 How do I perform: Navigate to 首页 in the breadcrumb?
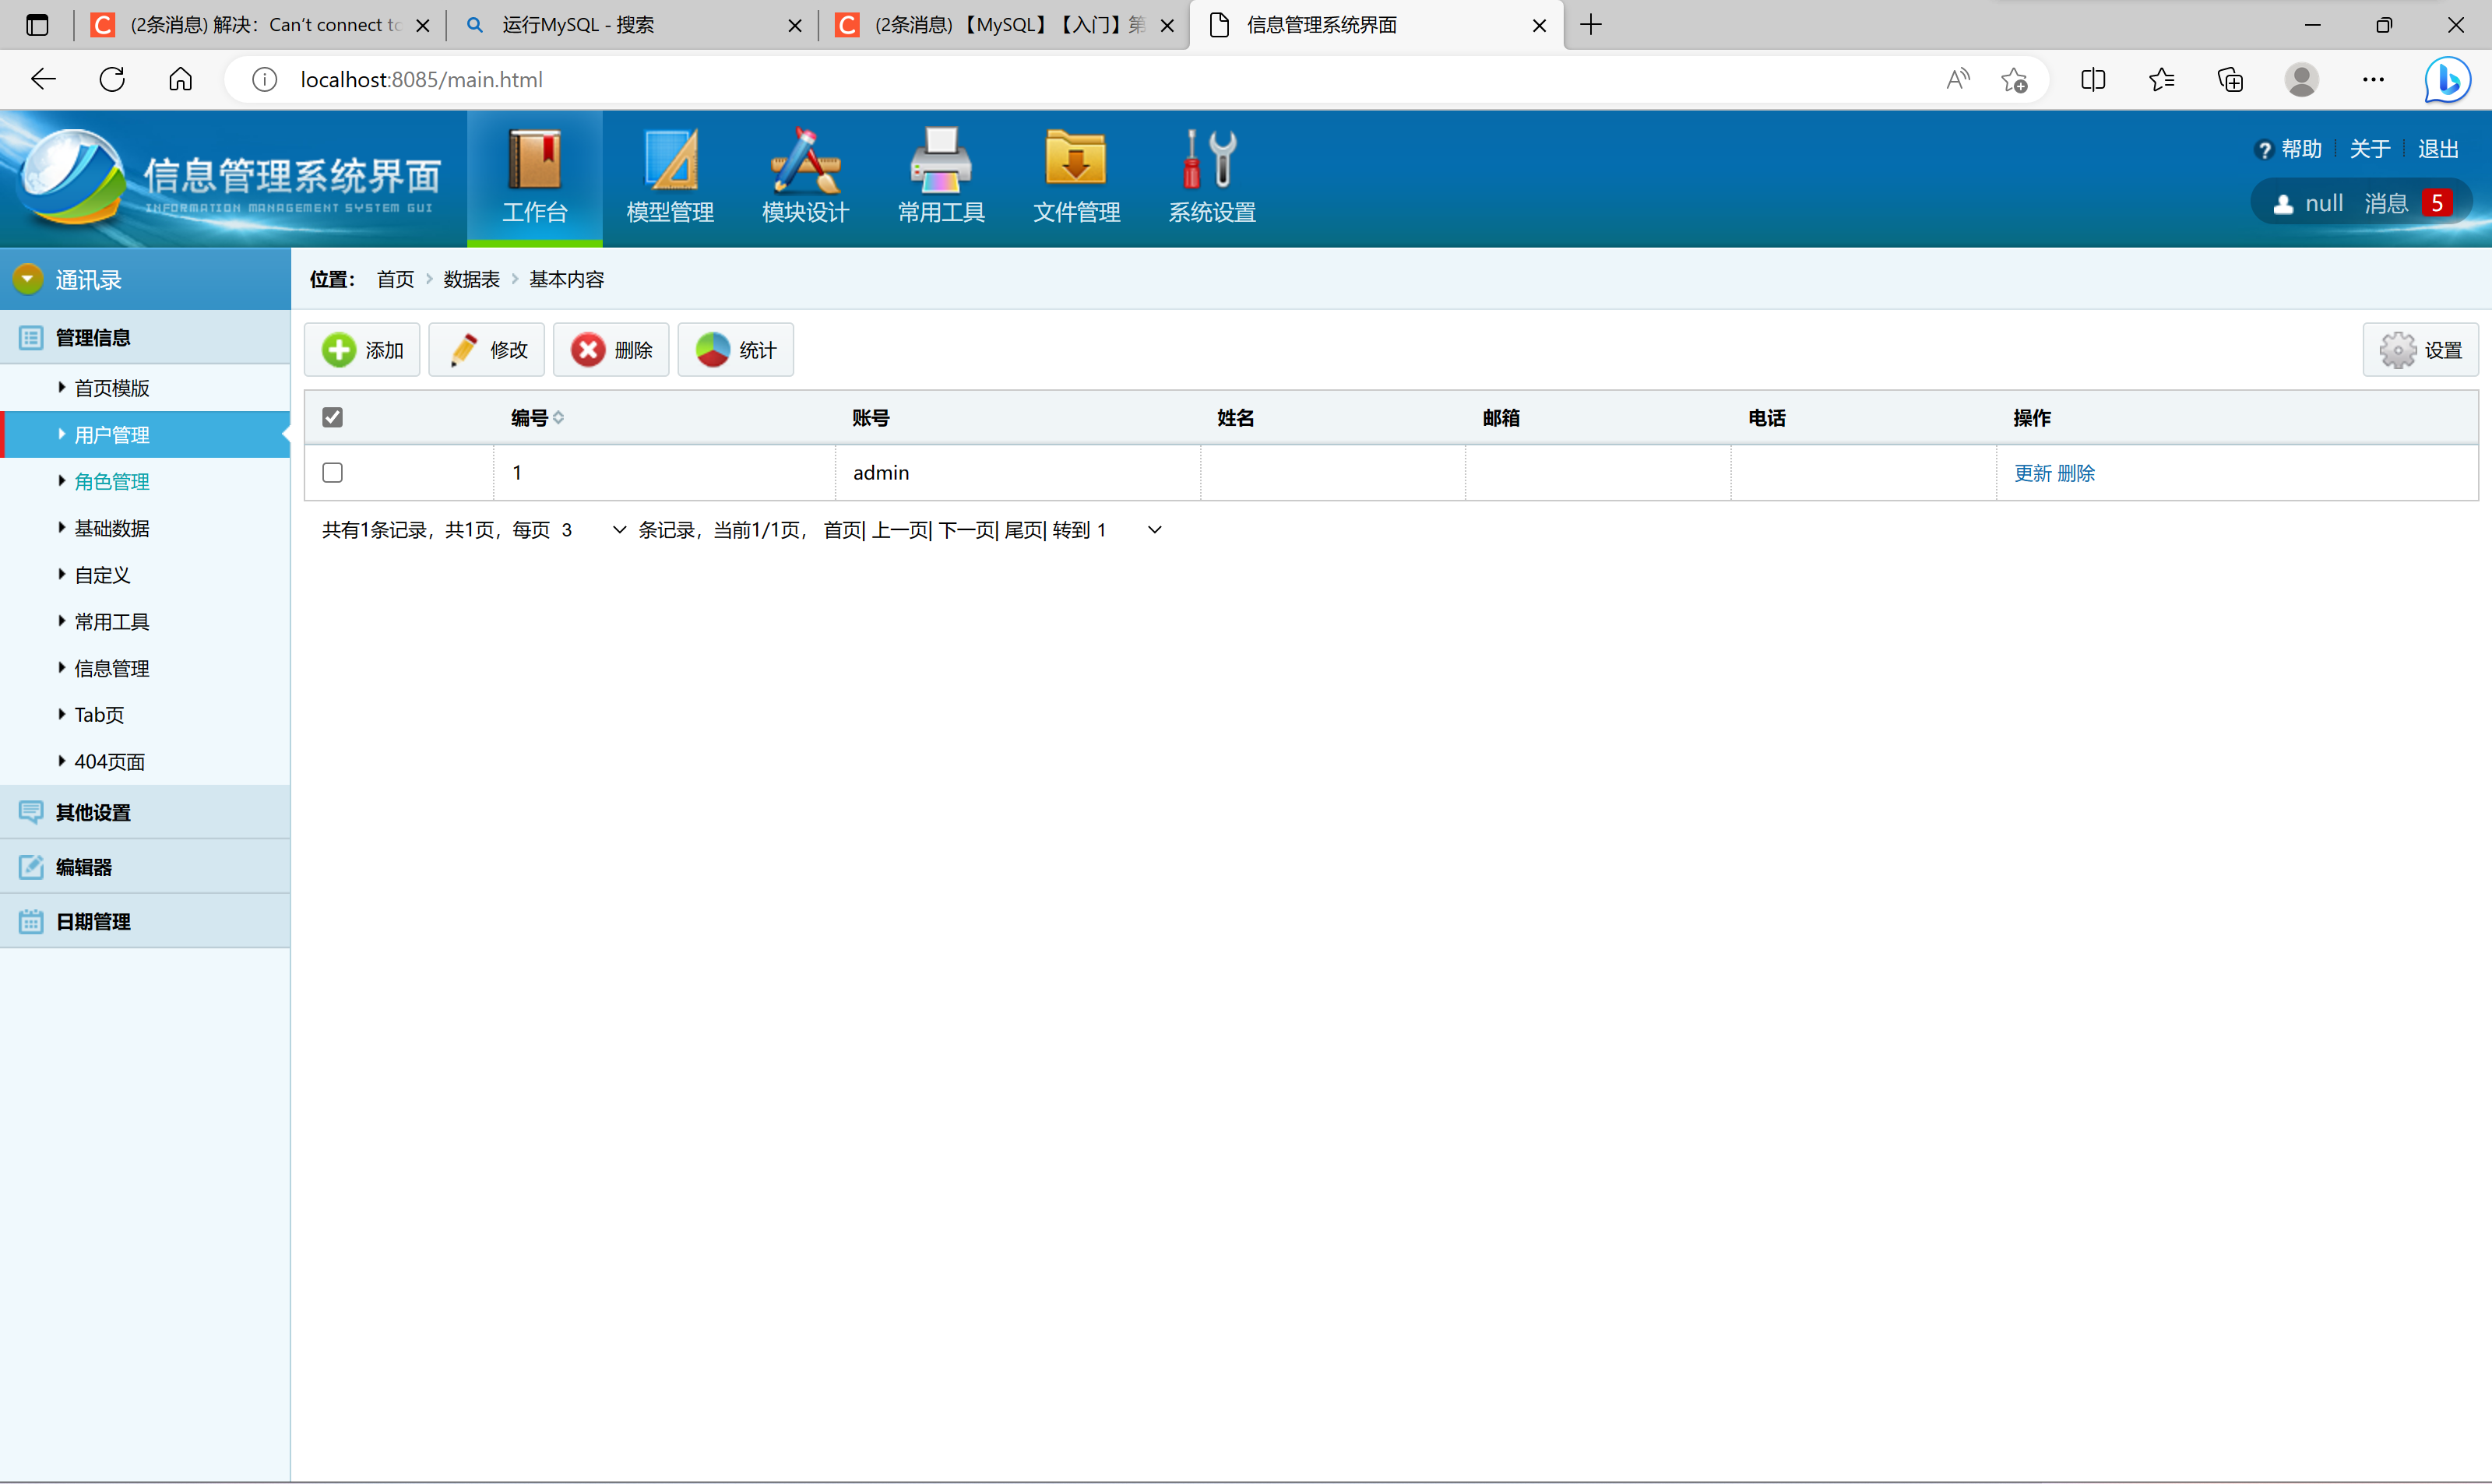[x=394, y=279]
